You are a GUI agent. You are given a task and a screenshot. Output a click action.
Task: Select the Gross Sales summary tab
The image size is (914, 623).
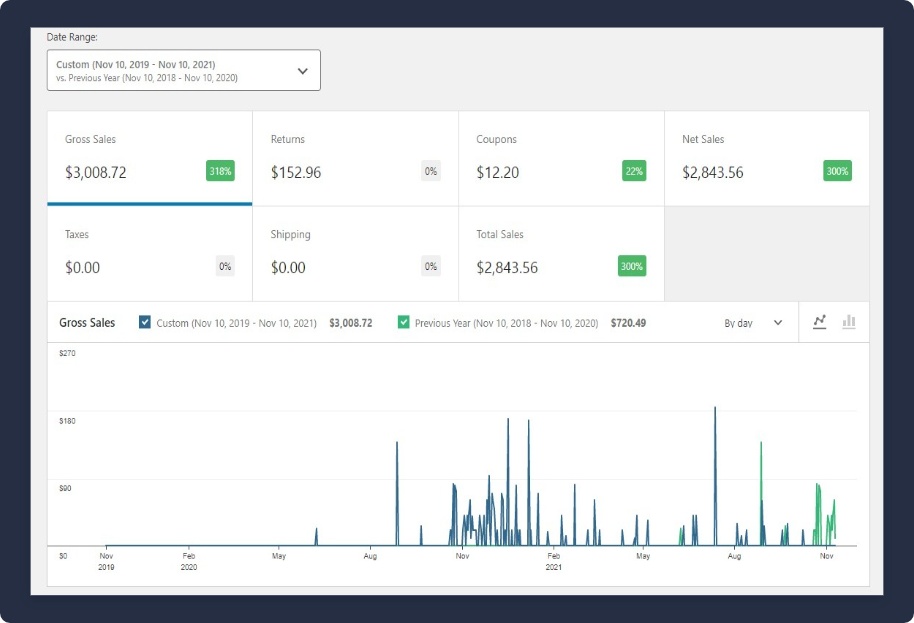[149, 157]
